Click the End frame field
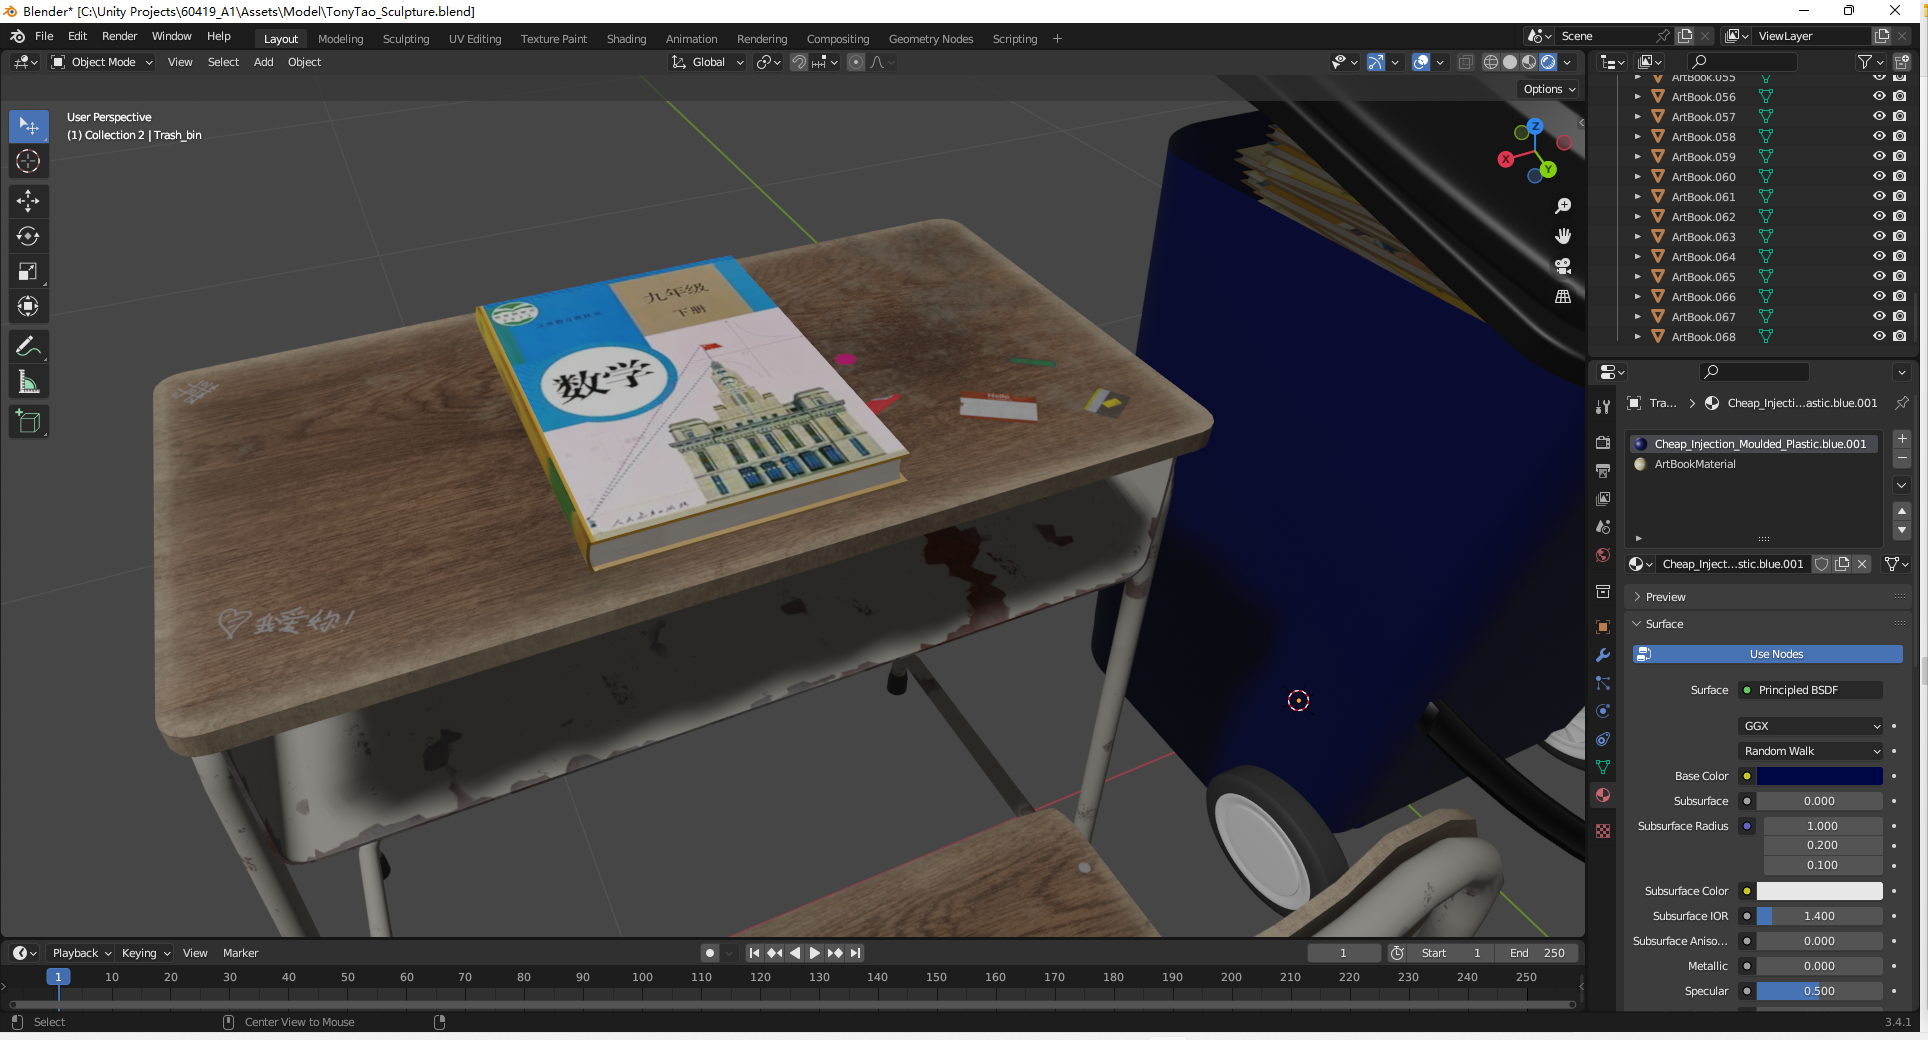Image resolution: width=1928 pixels, height=1040 pixels. pyautogui.click(x=1538, y=953)
